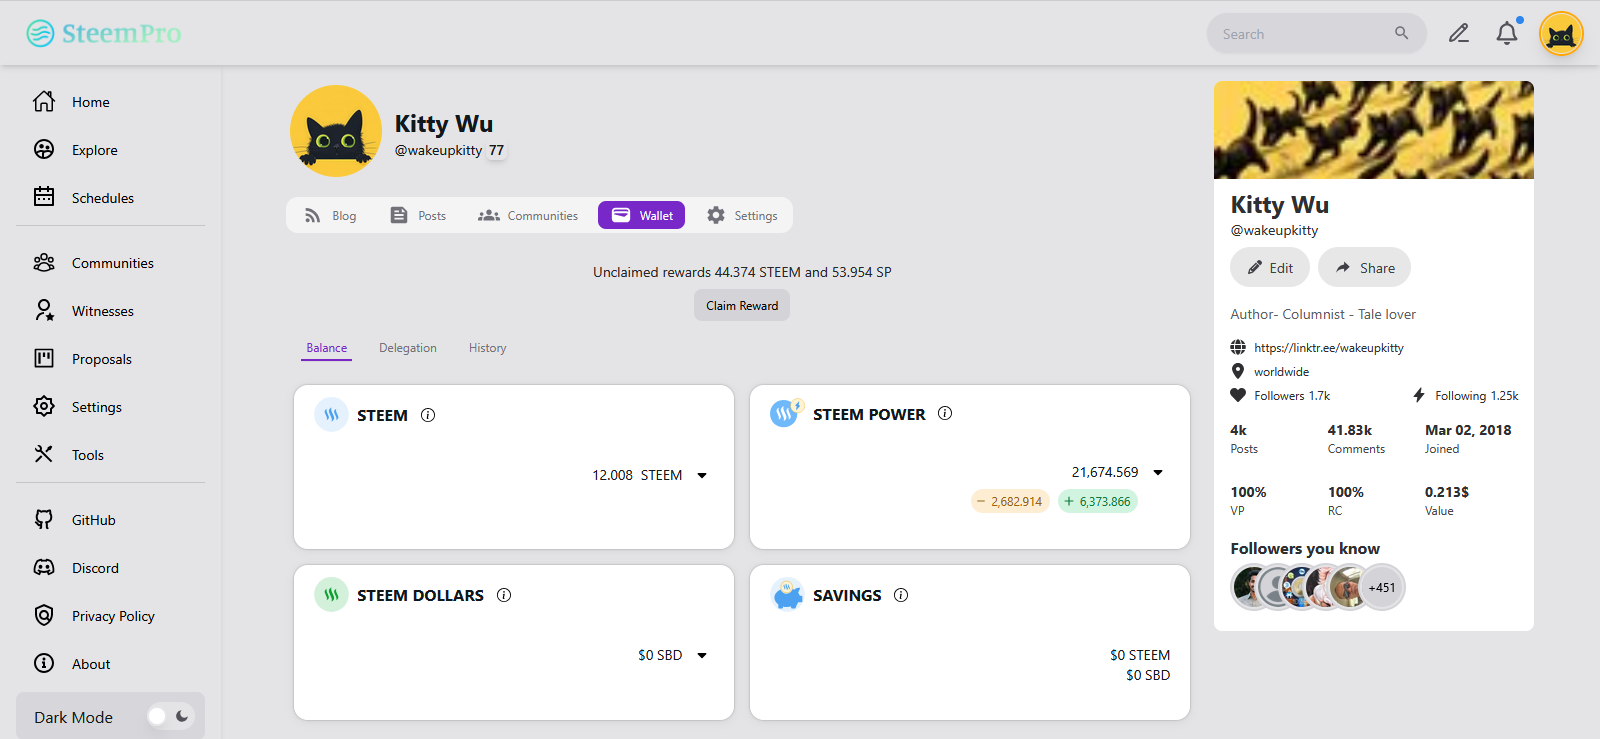Click the Home house icon
The height and width of the screenshot is (739, 1600).
coord(44,102)
